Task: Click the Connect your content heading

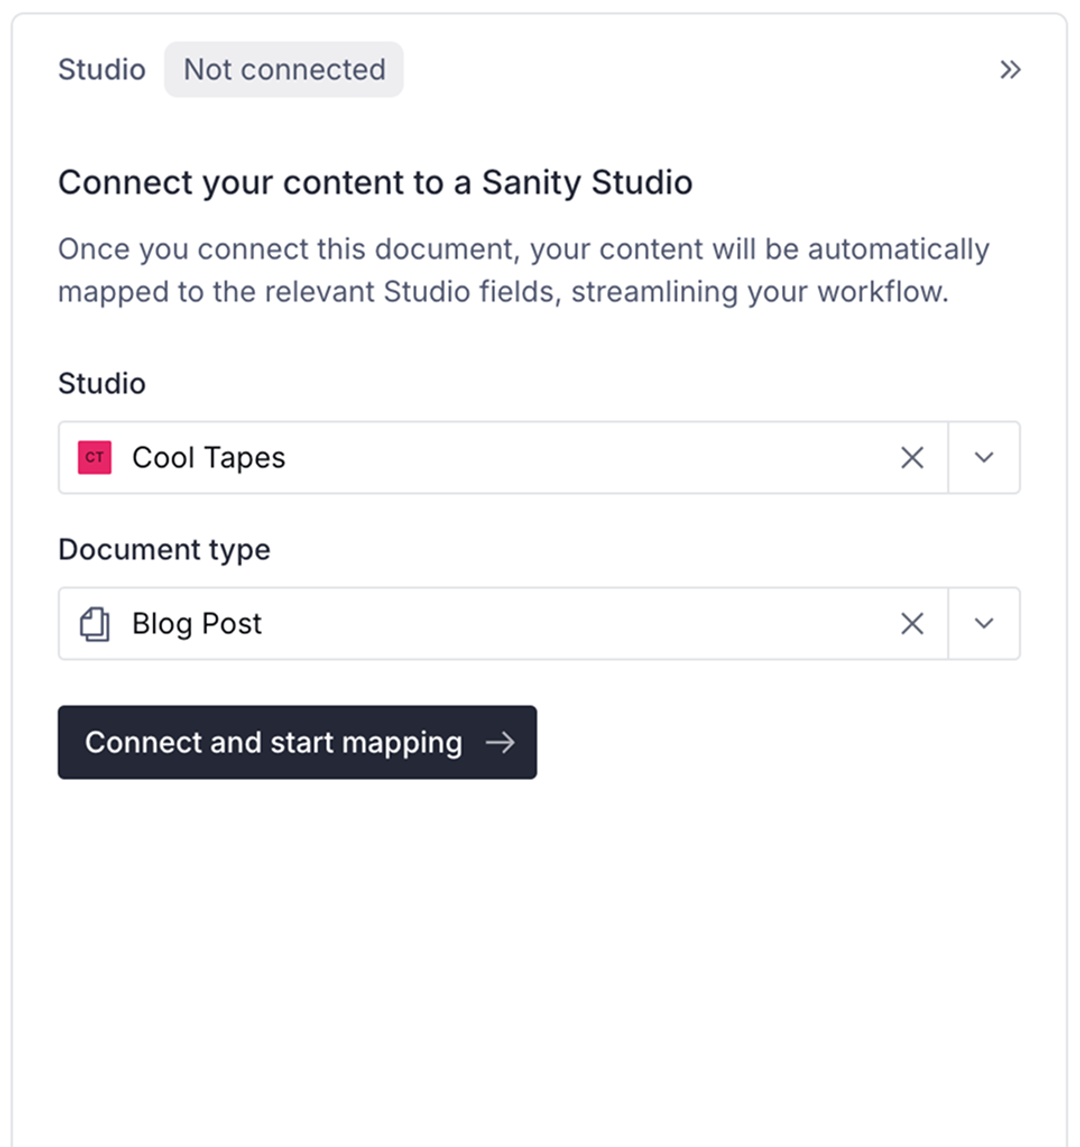Action: coord(375,182)
